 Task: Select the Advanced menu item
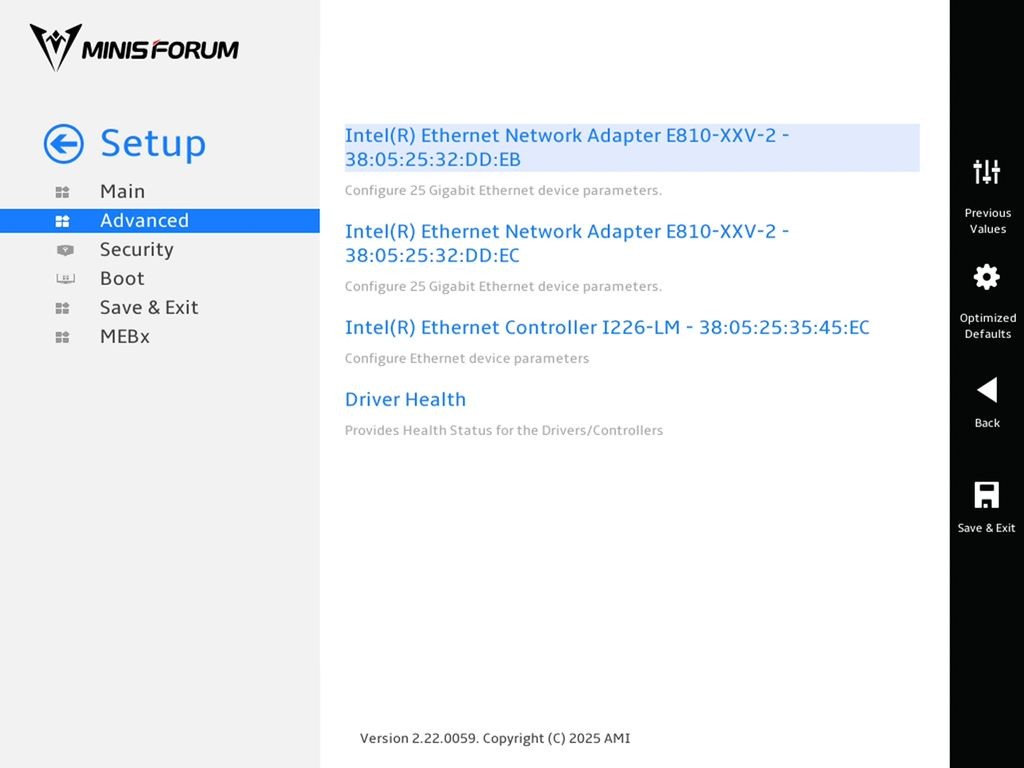pyautogui.click(x=159, y=221)
